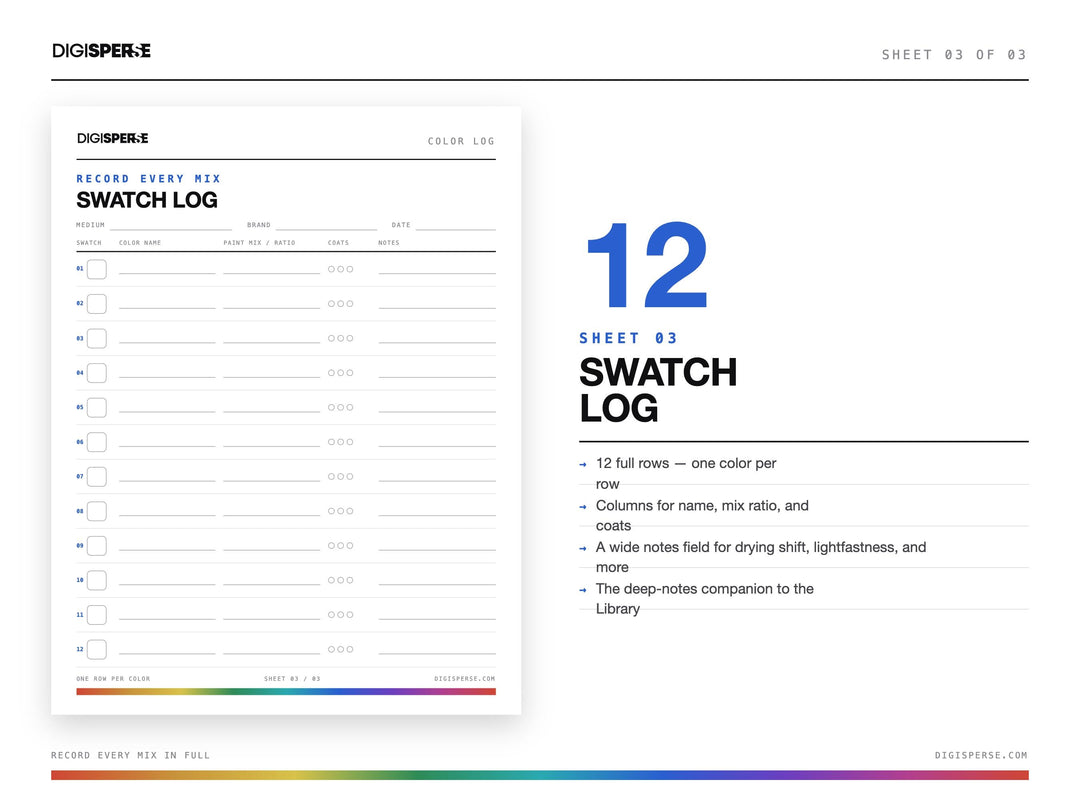
Task: Click the arrow icon beside '12 full rows'
Action: click(x=583, y=465)
